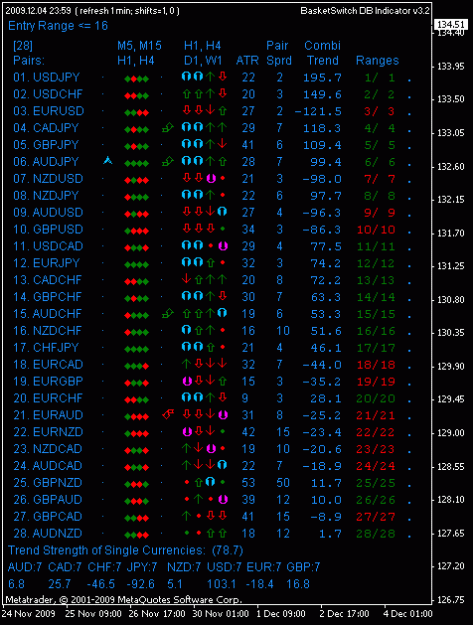Click the blue marker icon right of AUDJPY

pyautogui.click(x=108, y=160)
